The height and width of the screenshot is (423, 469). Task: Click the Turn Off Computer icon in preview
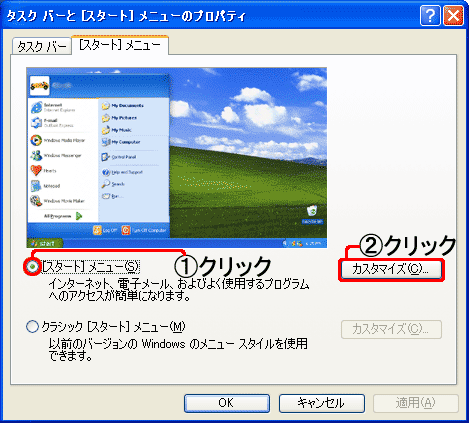(126, 230)
